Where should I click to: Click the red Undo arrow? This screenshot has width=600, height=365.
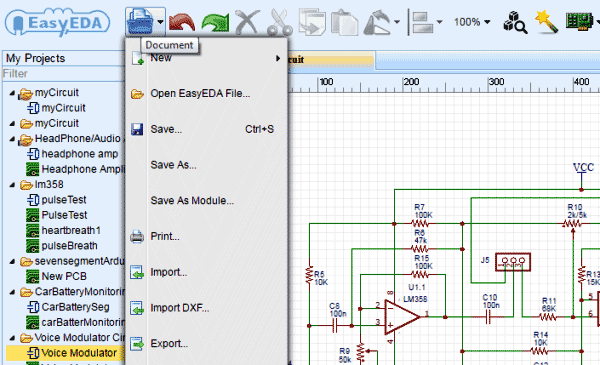point(182,22)
